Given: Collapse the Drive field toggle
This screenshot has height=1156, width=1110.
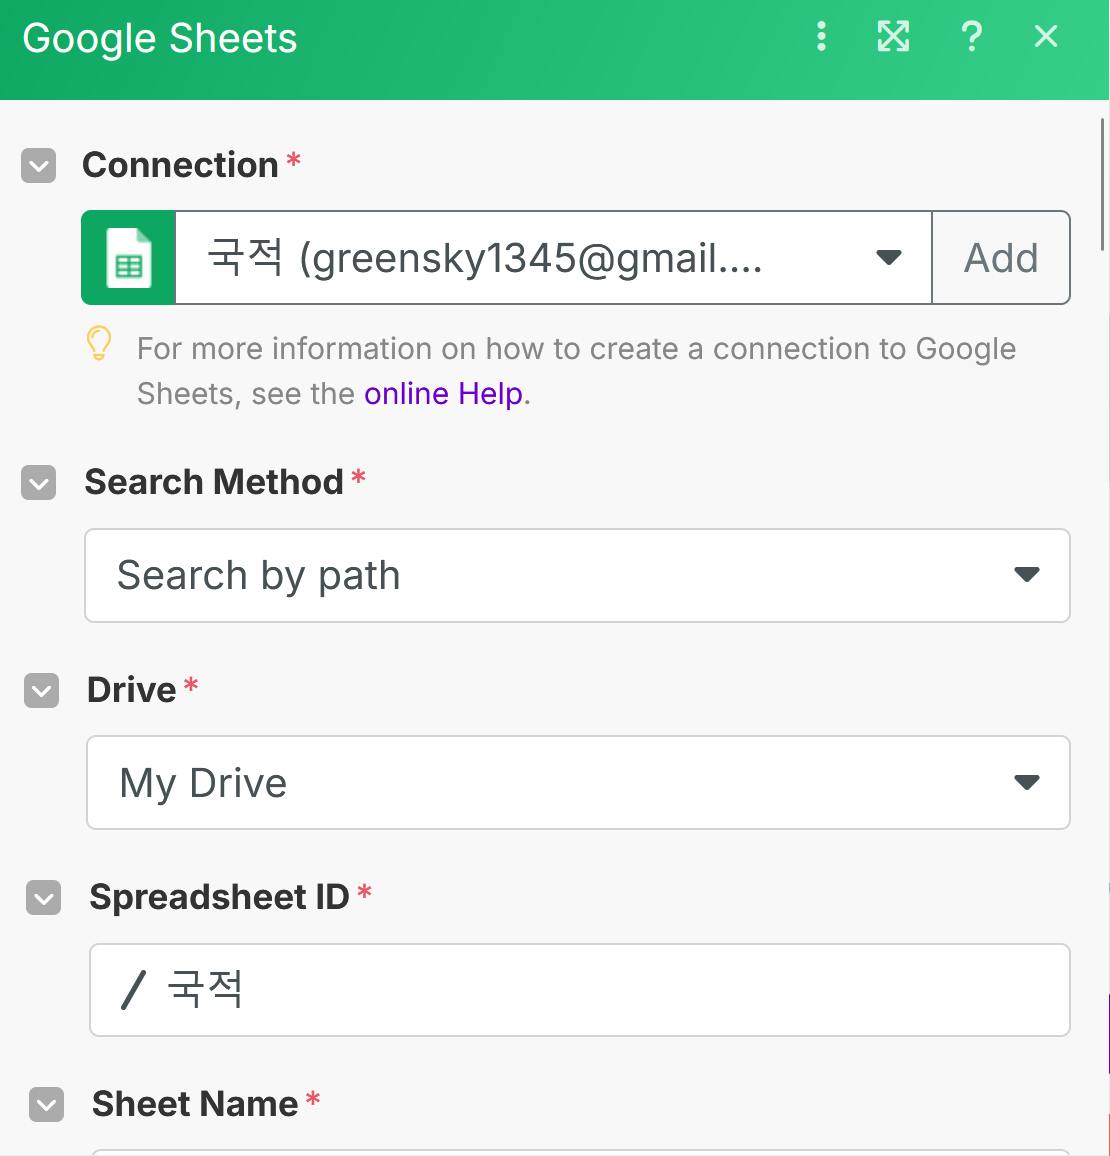Looking at the screenshot, I should click(x=41, y=691).
